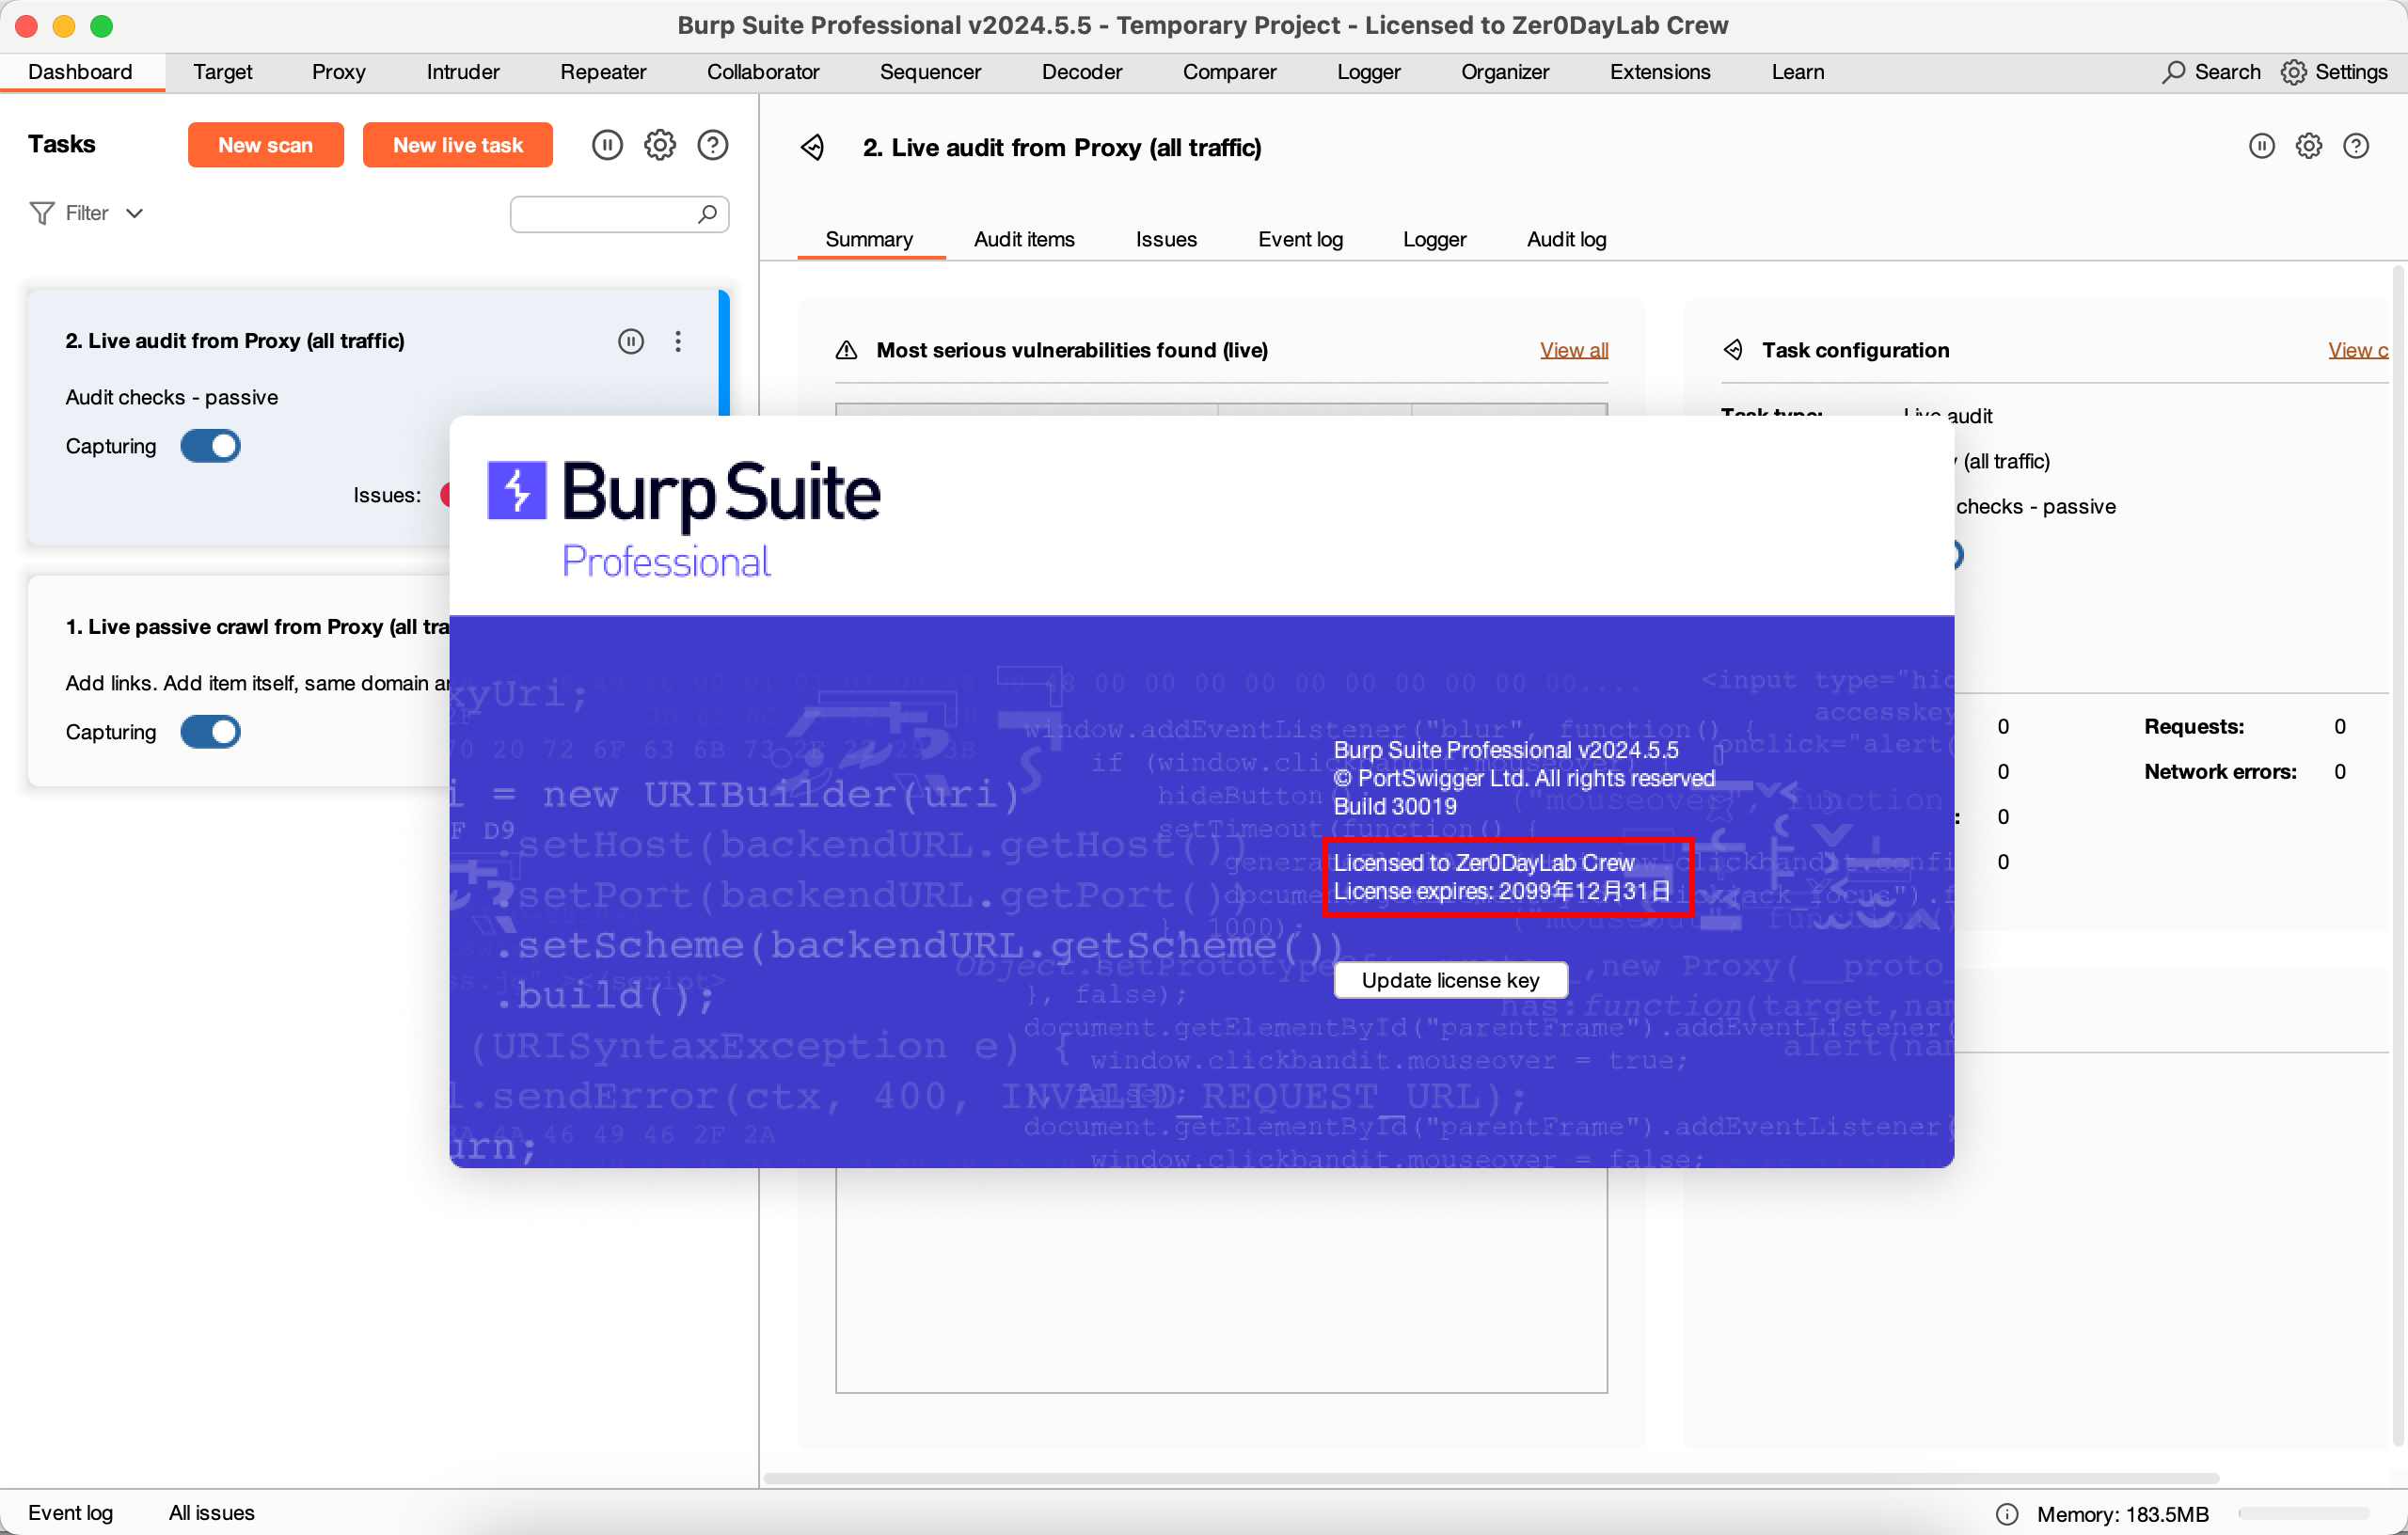Click the Filter funnel icon
The image size is (2408, 1535).
42,213
